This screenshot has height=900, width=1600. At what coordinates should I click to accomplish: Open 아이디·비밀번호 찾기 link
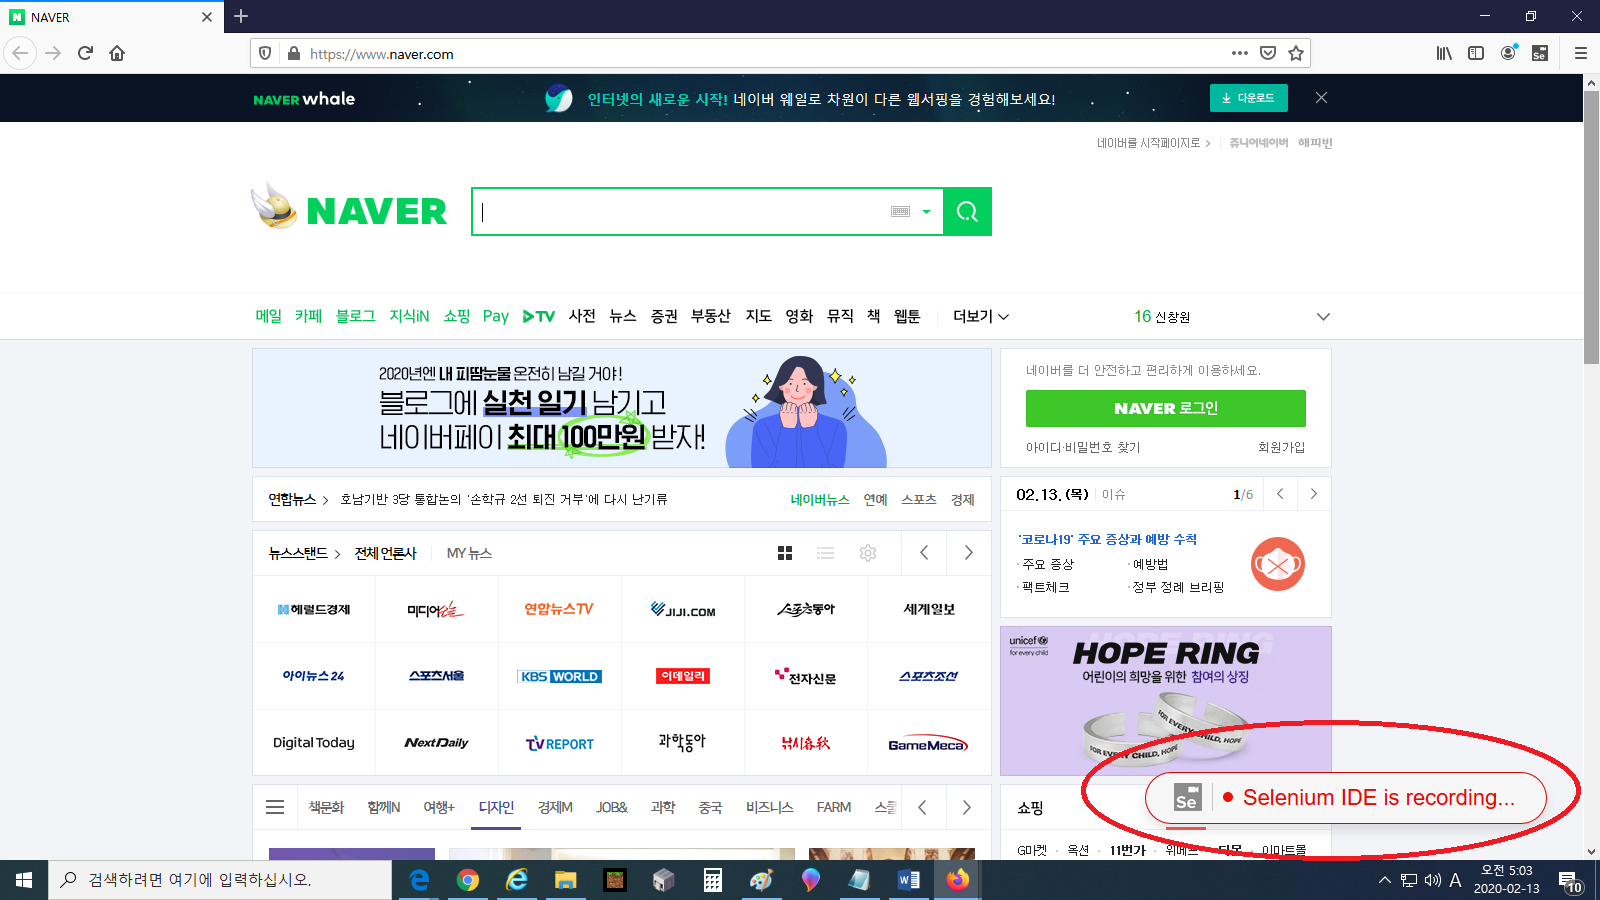[x=1083, y=447]
